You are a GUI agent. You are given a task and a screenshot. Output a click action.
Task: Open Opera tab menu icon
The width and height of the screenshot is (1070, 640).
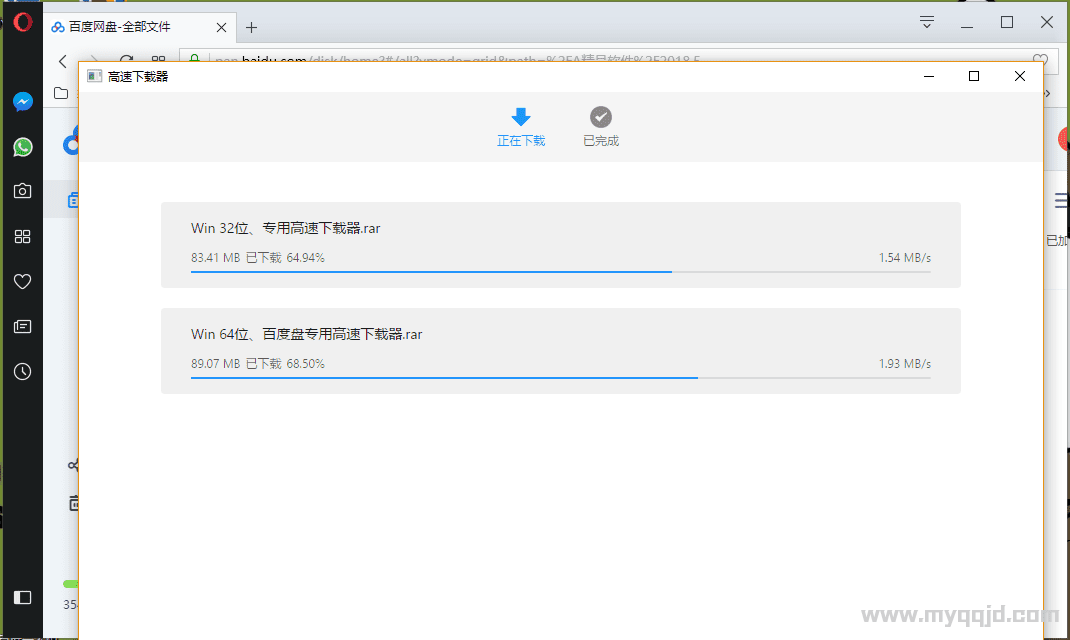tap(927, 23)
